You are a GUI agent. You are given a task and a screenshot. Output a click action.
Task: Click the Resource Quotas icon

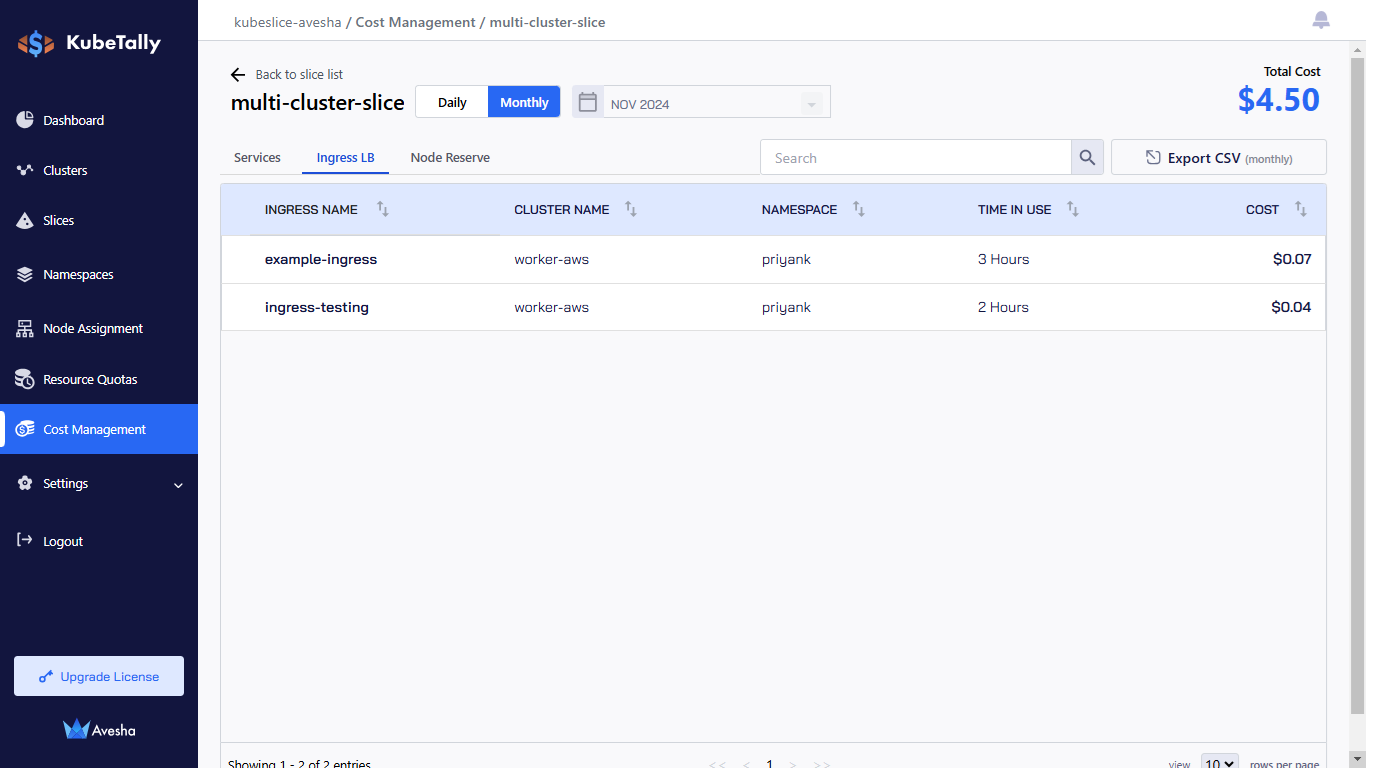[25, 379]
